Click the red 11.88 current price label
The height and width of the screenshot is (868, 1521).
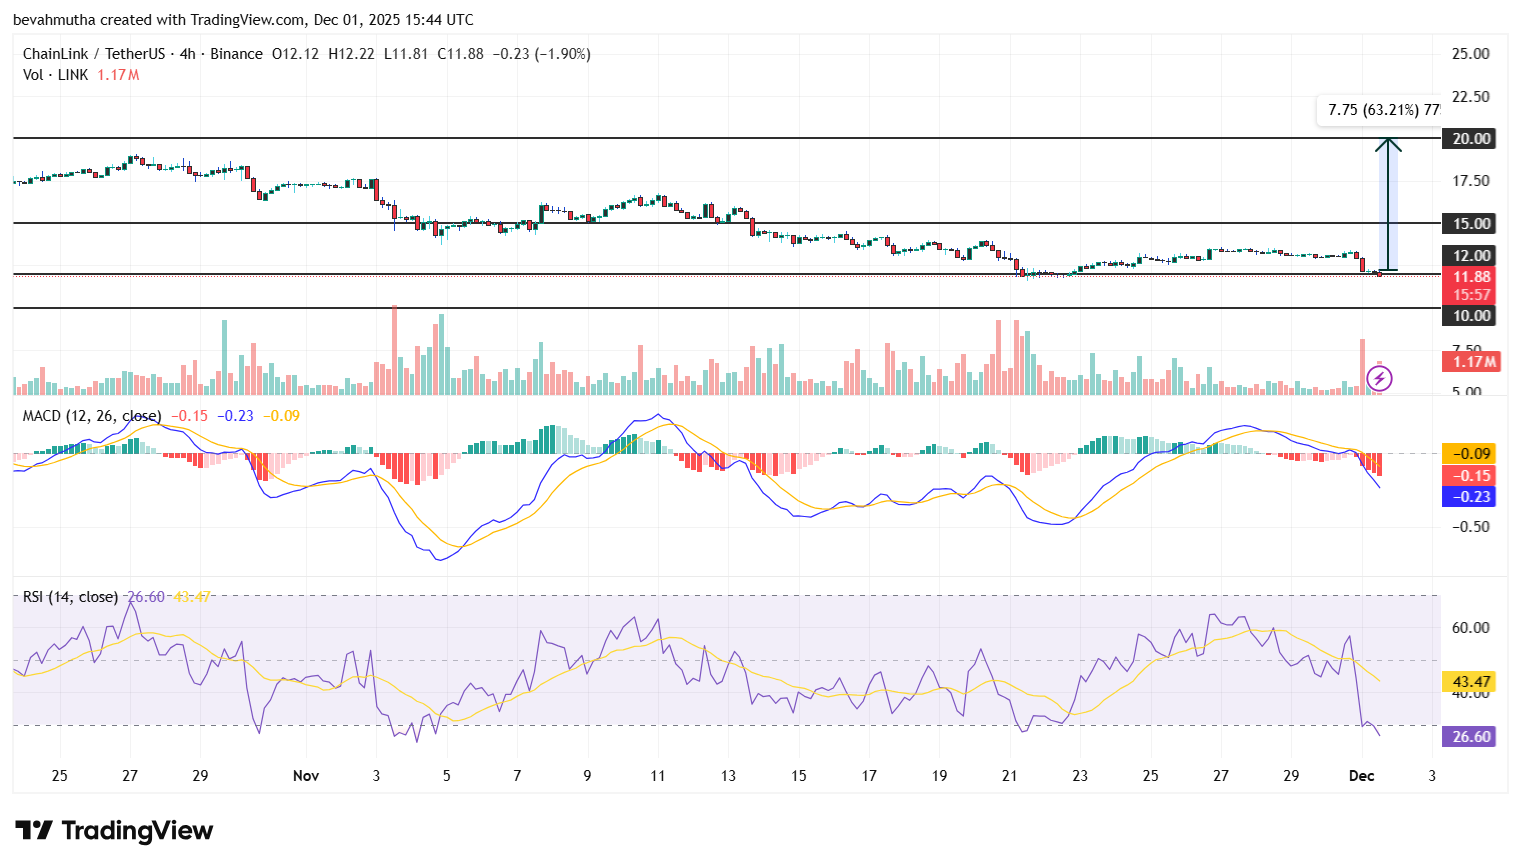click(1469, 276)
